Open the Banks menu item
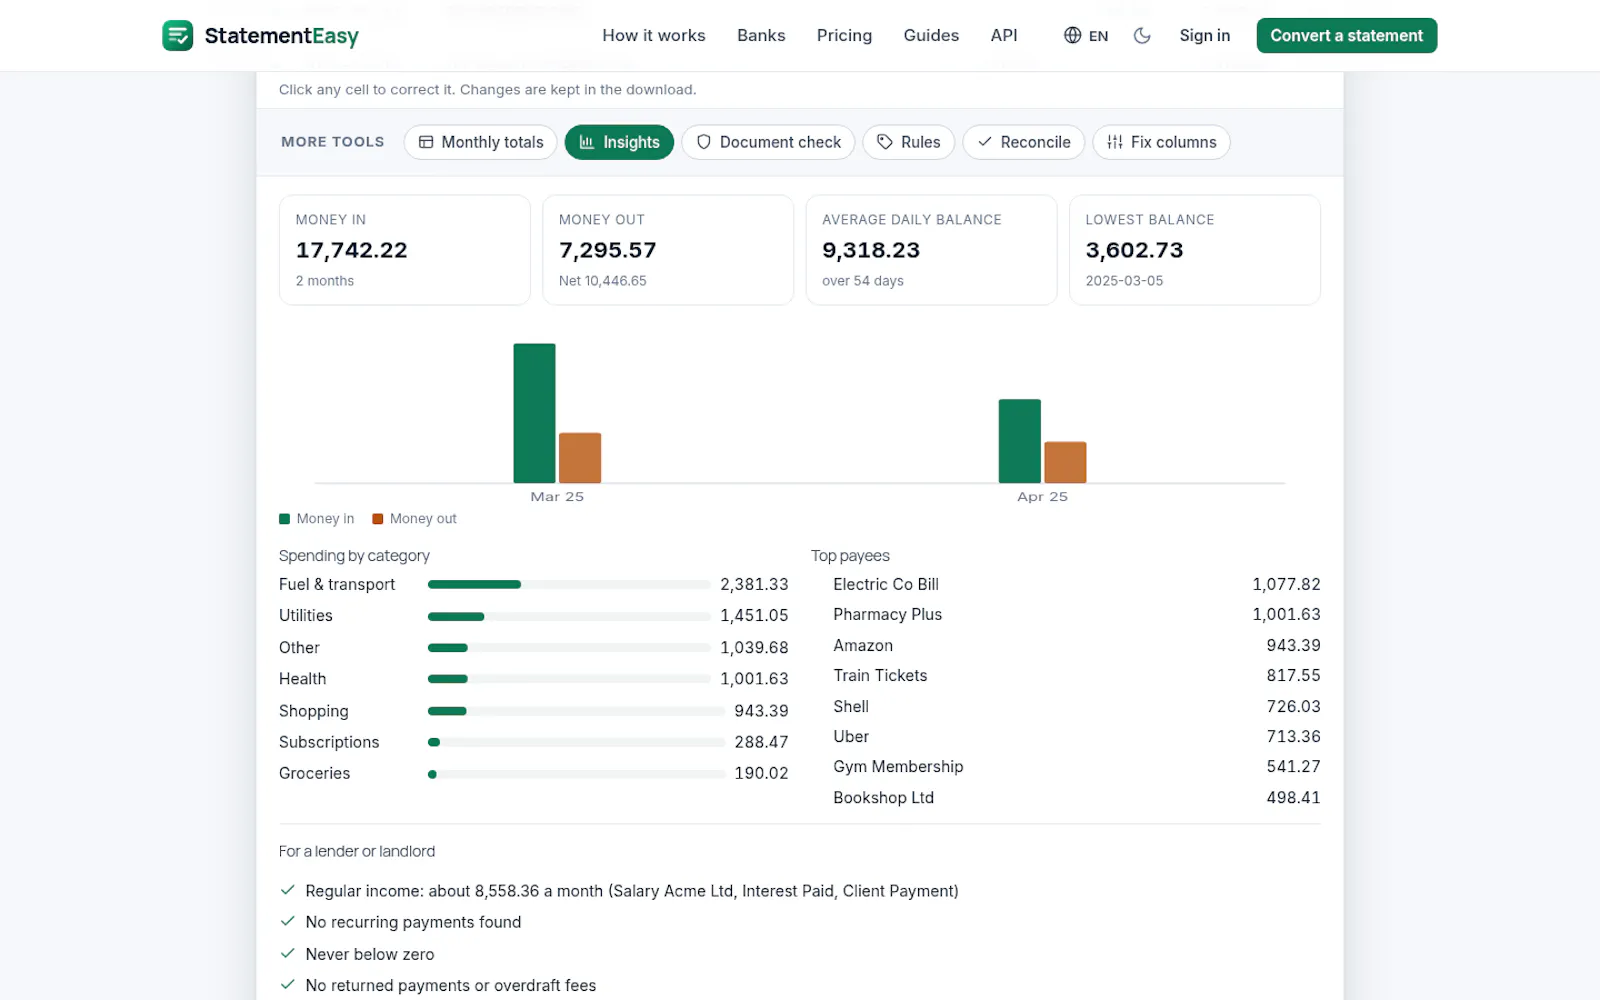The width and height of the screenshot is (1600, 1000). [x=761, y=35]
